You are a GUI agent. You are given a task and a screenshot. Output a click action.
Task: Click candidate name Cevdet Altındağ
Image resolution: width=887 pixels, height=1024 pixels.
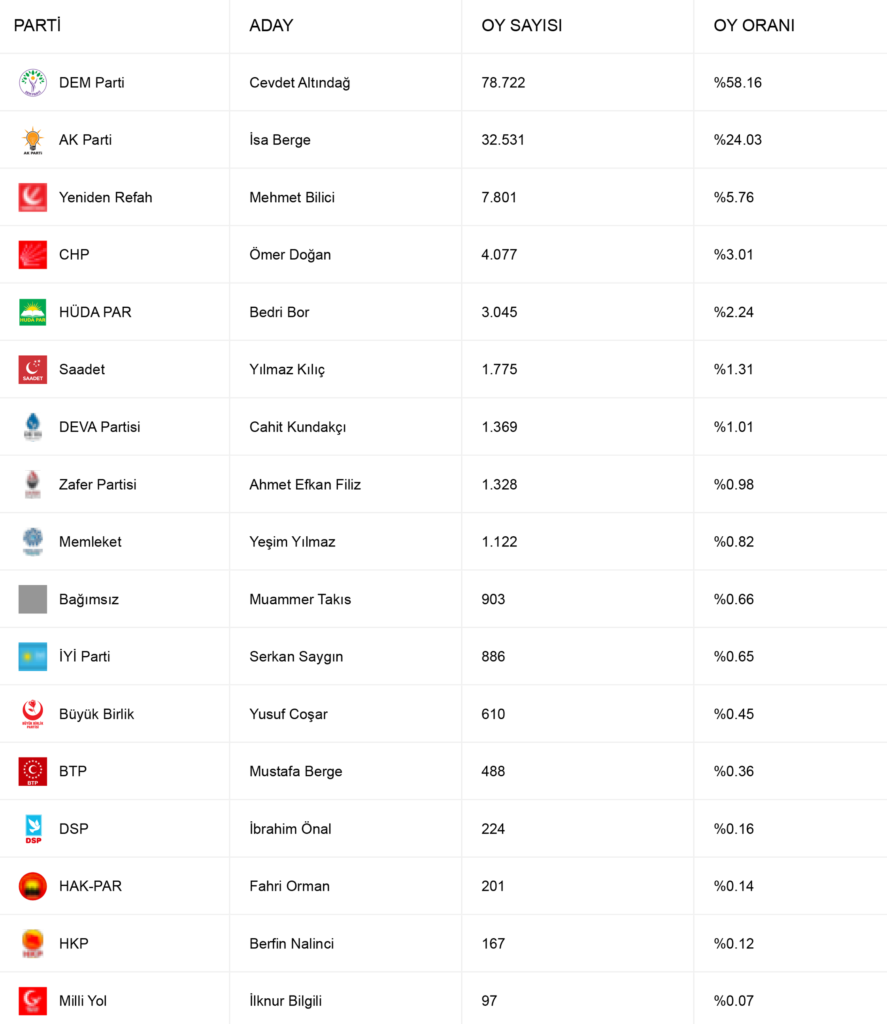coord(299,83)
